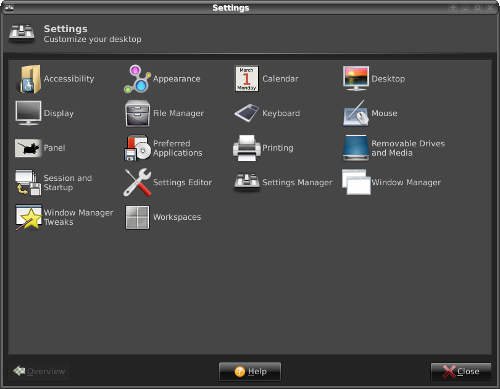The width and height of the screenshot is (500, 389).
Task: Click the Help button
Action: point(250,371)
